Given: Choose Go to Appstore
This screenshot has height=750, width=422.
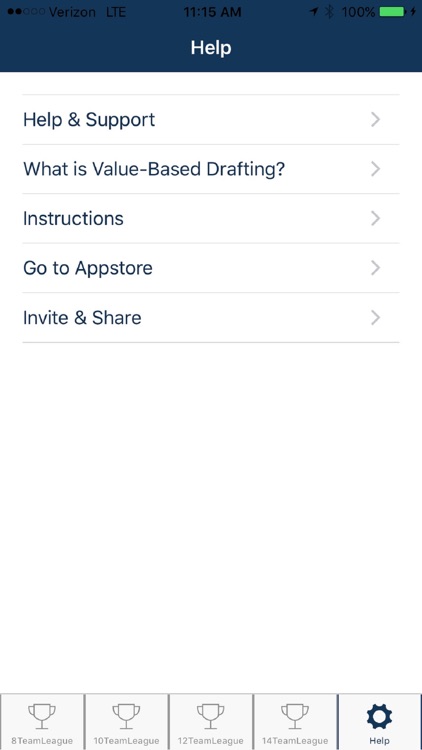Looking at the screenshot, I should point(211,268).
